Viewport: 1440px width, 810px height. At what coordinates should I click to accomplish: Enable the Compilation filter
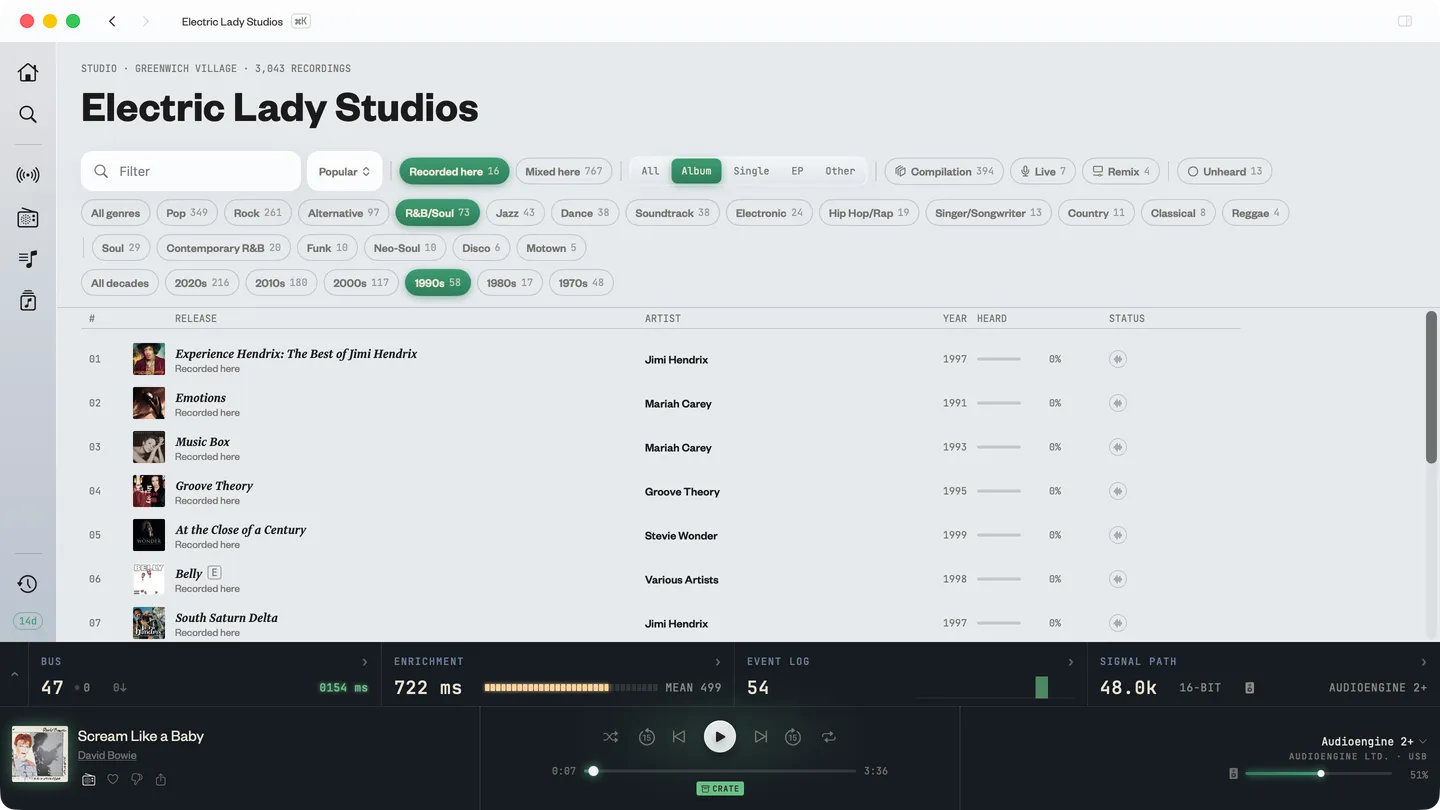point(944,171)
